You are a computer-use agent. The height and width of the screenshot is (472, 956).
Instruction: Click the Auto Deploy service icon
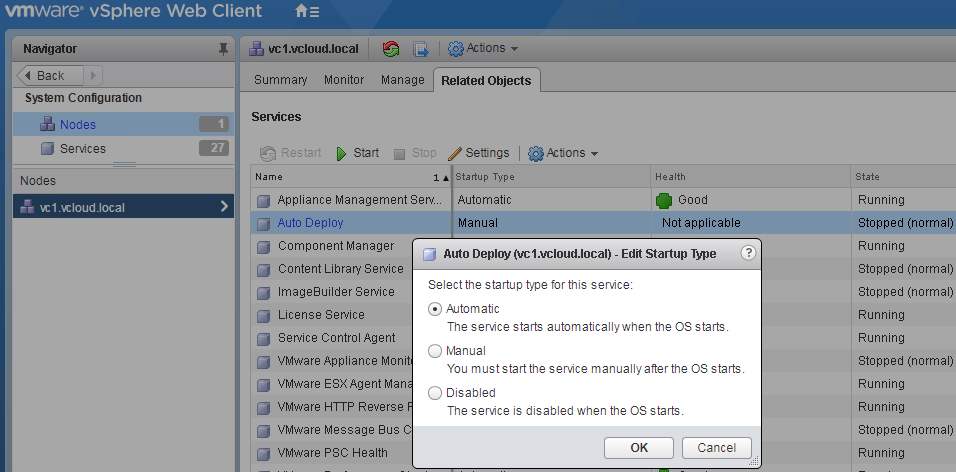pos(263,224)
